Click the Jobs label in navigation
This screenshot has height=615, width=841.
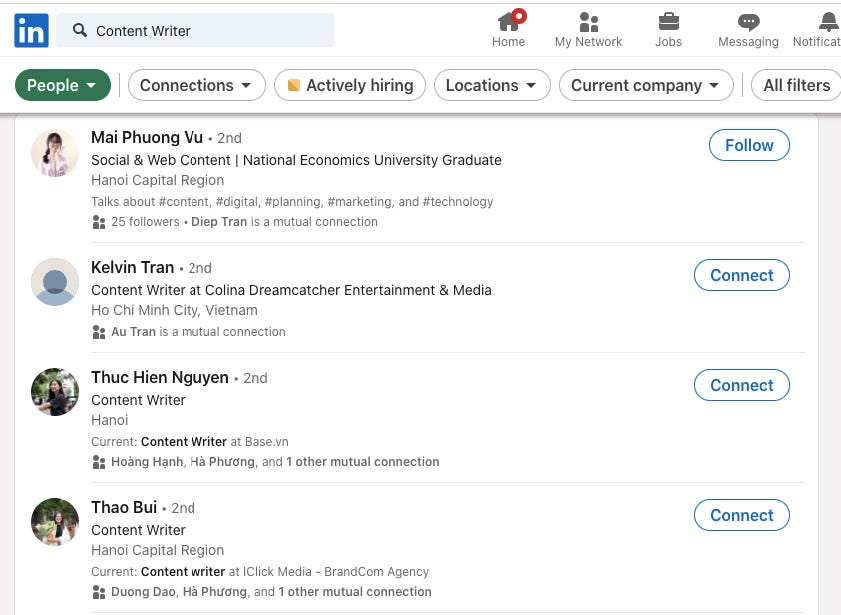[x=668, y=42]
